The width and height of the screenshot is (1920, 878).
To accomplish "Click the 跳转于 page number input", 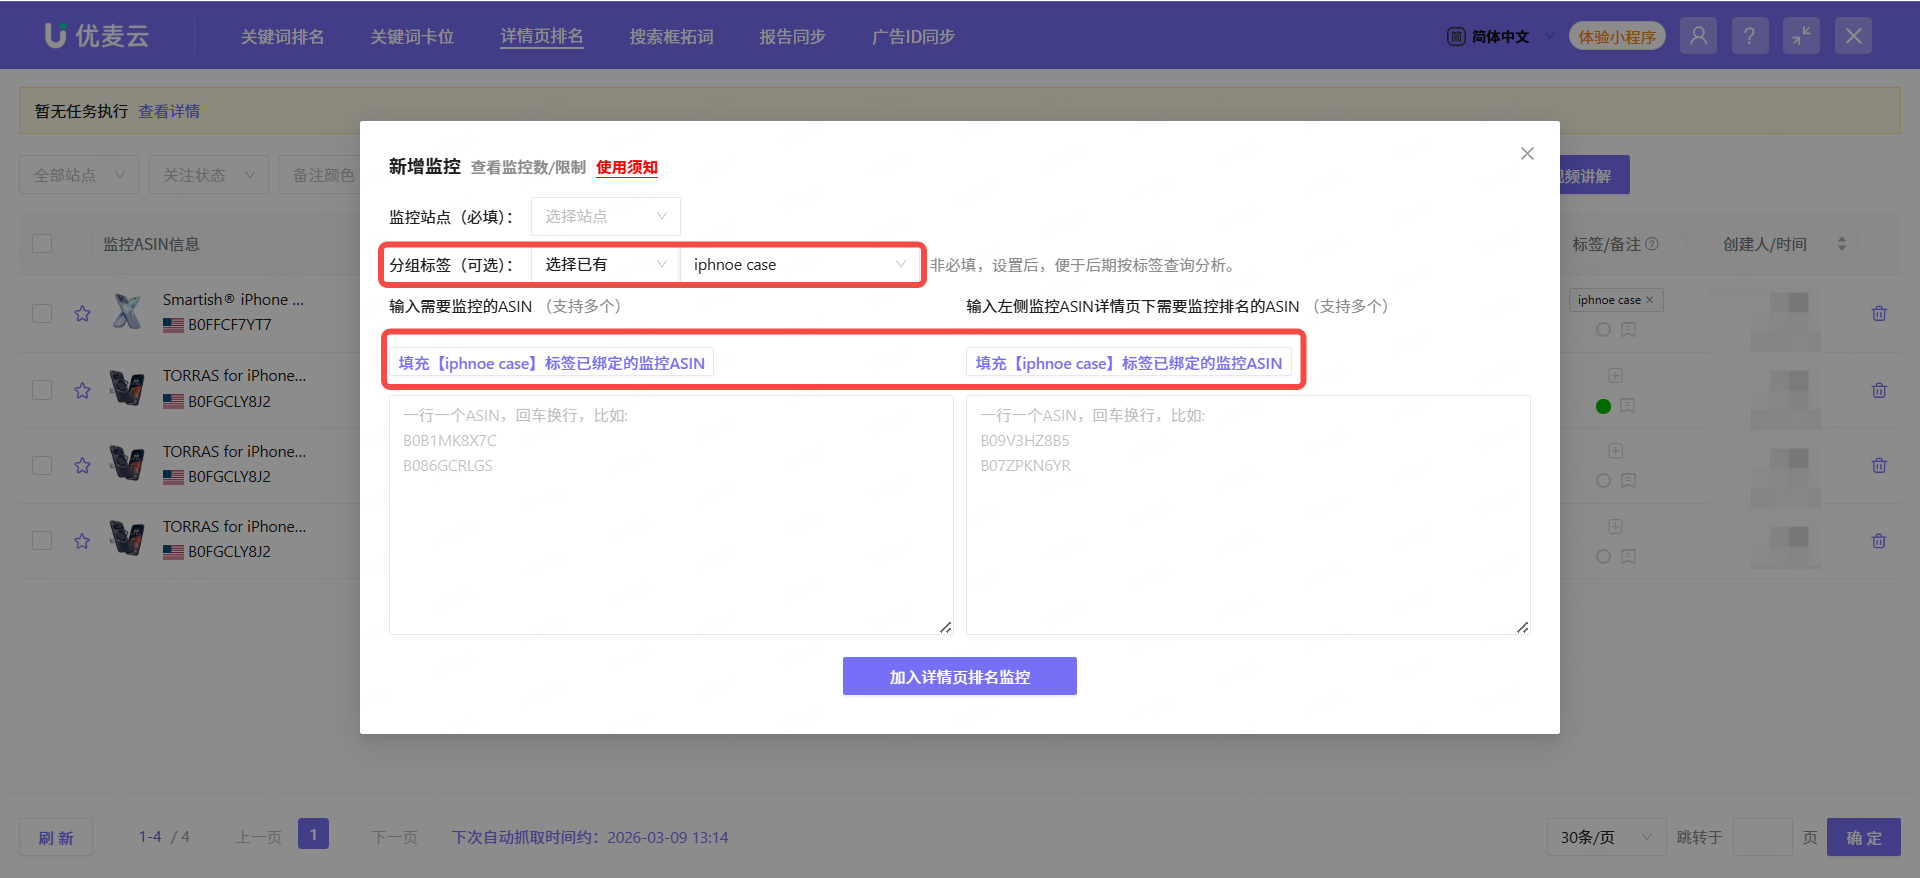I will pyautogui.click(x=1762, y=837).
